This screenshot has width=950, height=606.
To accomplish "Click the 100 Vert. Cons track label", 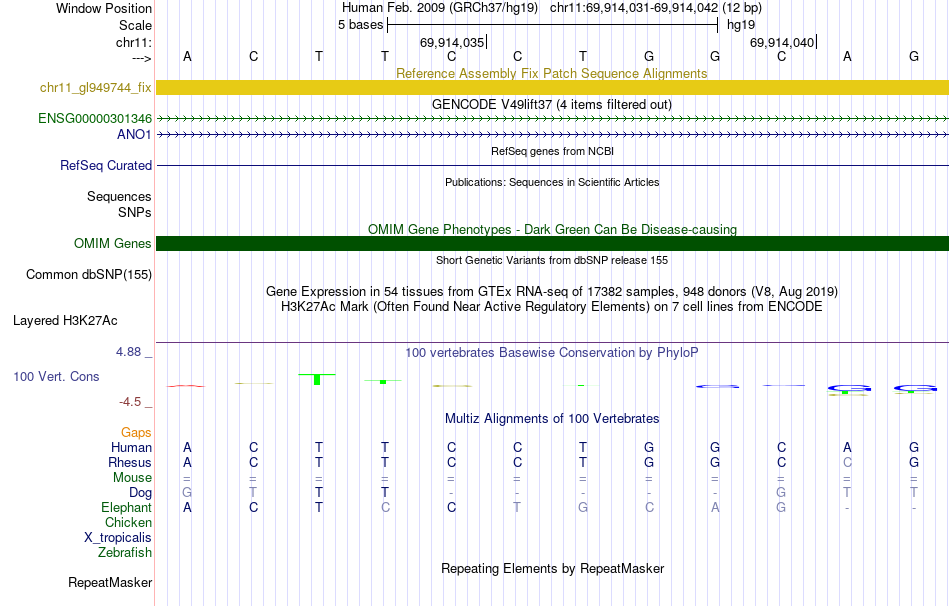I will (56, 377).
